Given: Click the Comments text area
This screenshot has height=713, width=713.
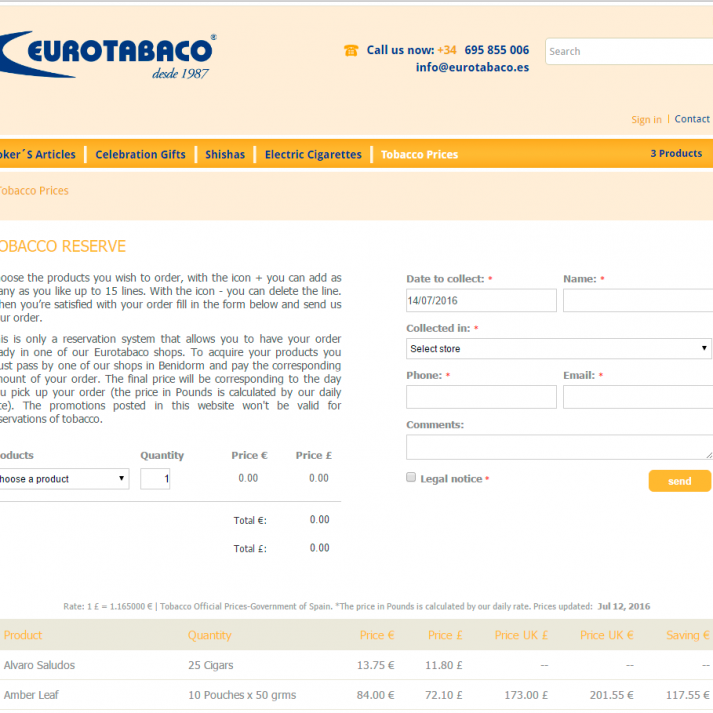Looking at the screenshot, I should (x=560, y=447).
